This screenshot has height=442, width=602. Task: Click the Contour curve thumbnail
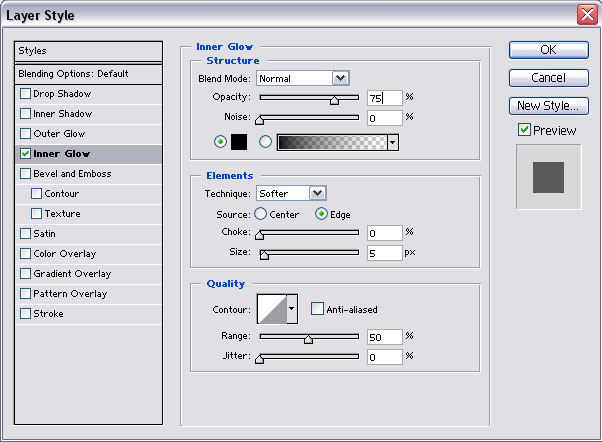[272, 309]
